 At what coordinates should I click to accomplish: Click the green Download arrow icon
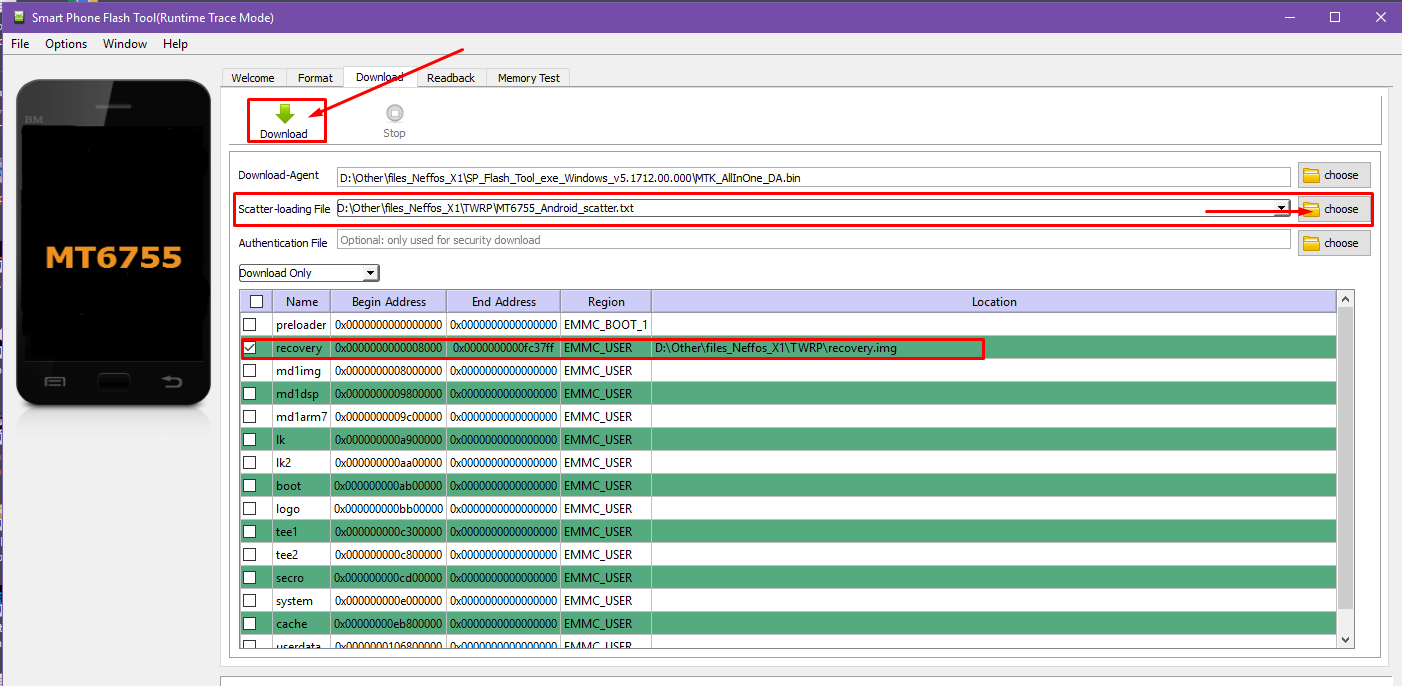(x=284, y=114)
